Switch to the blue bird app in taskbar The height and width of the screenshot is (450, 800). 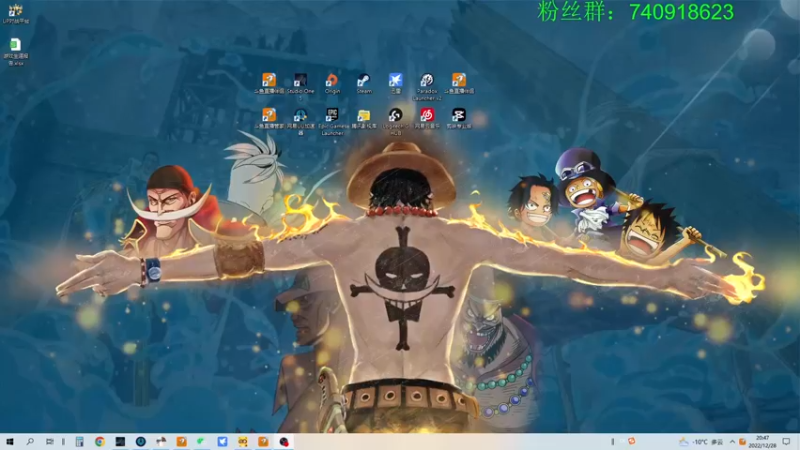point(222,441)
